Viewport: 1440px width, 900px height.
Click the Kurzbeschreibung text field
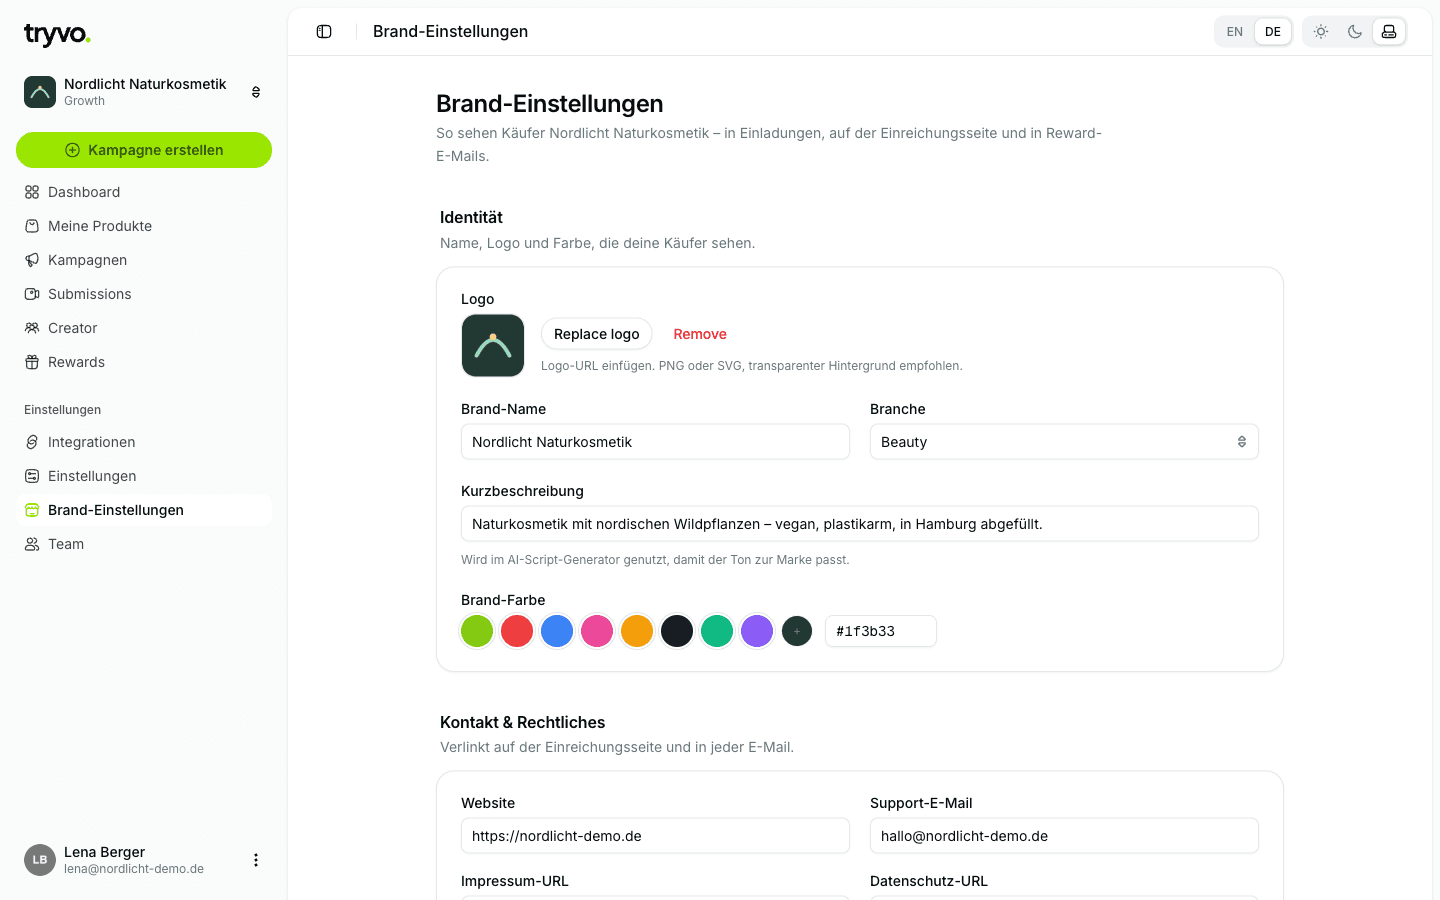(x=860, y=524)
